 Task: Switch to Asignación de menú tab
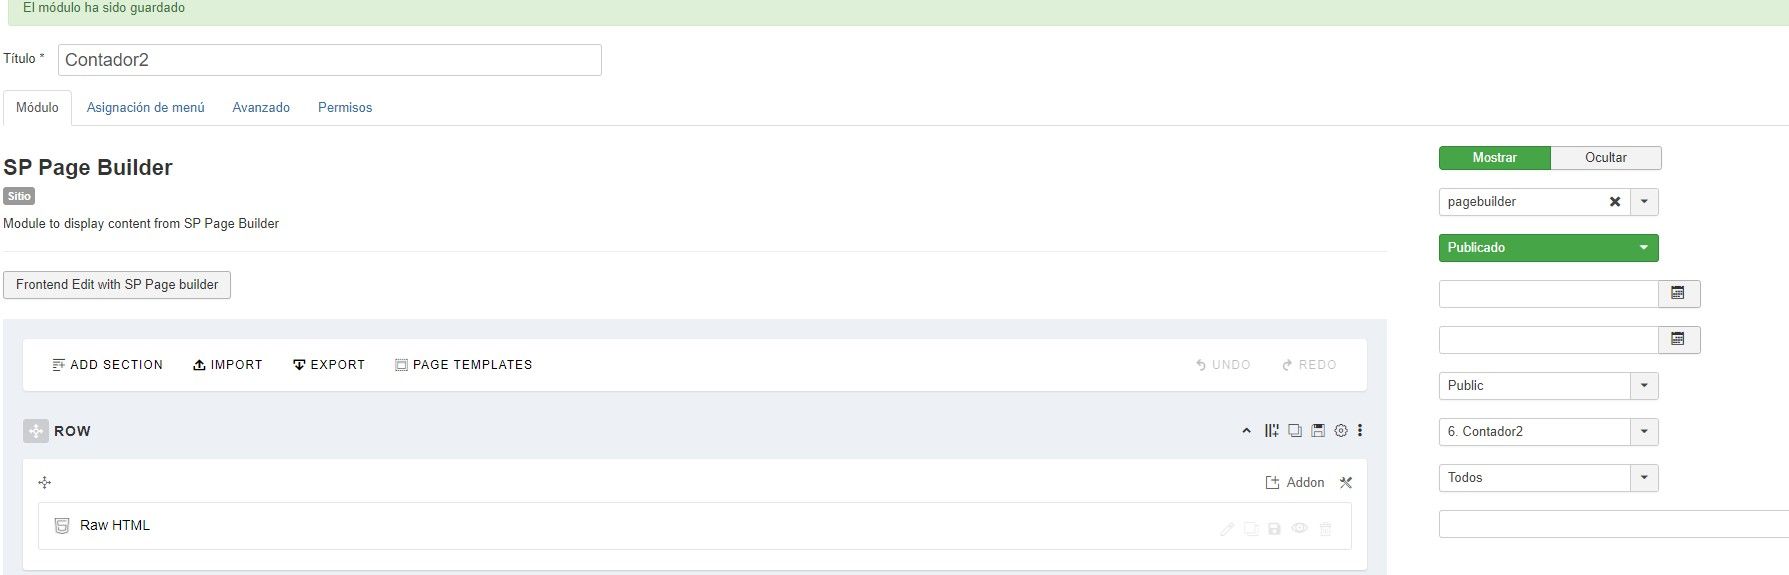145,108
